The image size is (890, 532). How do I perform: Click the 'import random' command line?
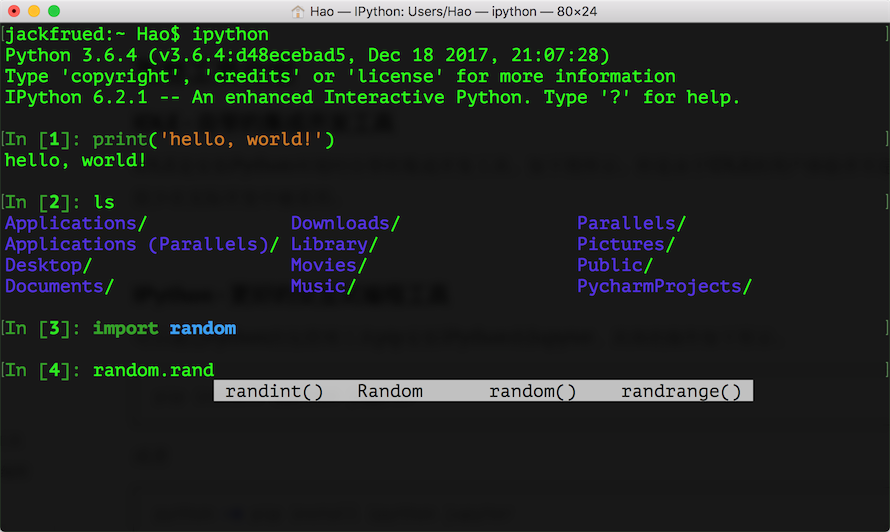164,329
